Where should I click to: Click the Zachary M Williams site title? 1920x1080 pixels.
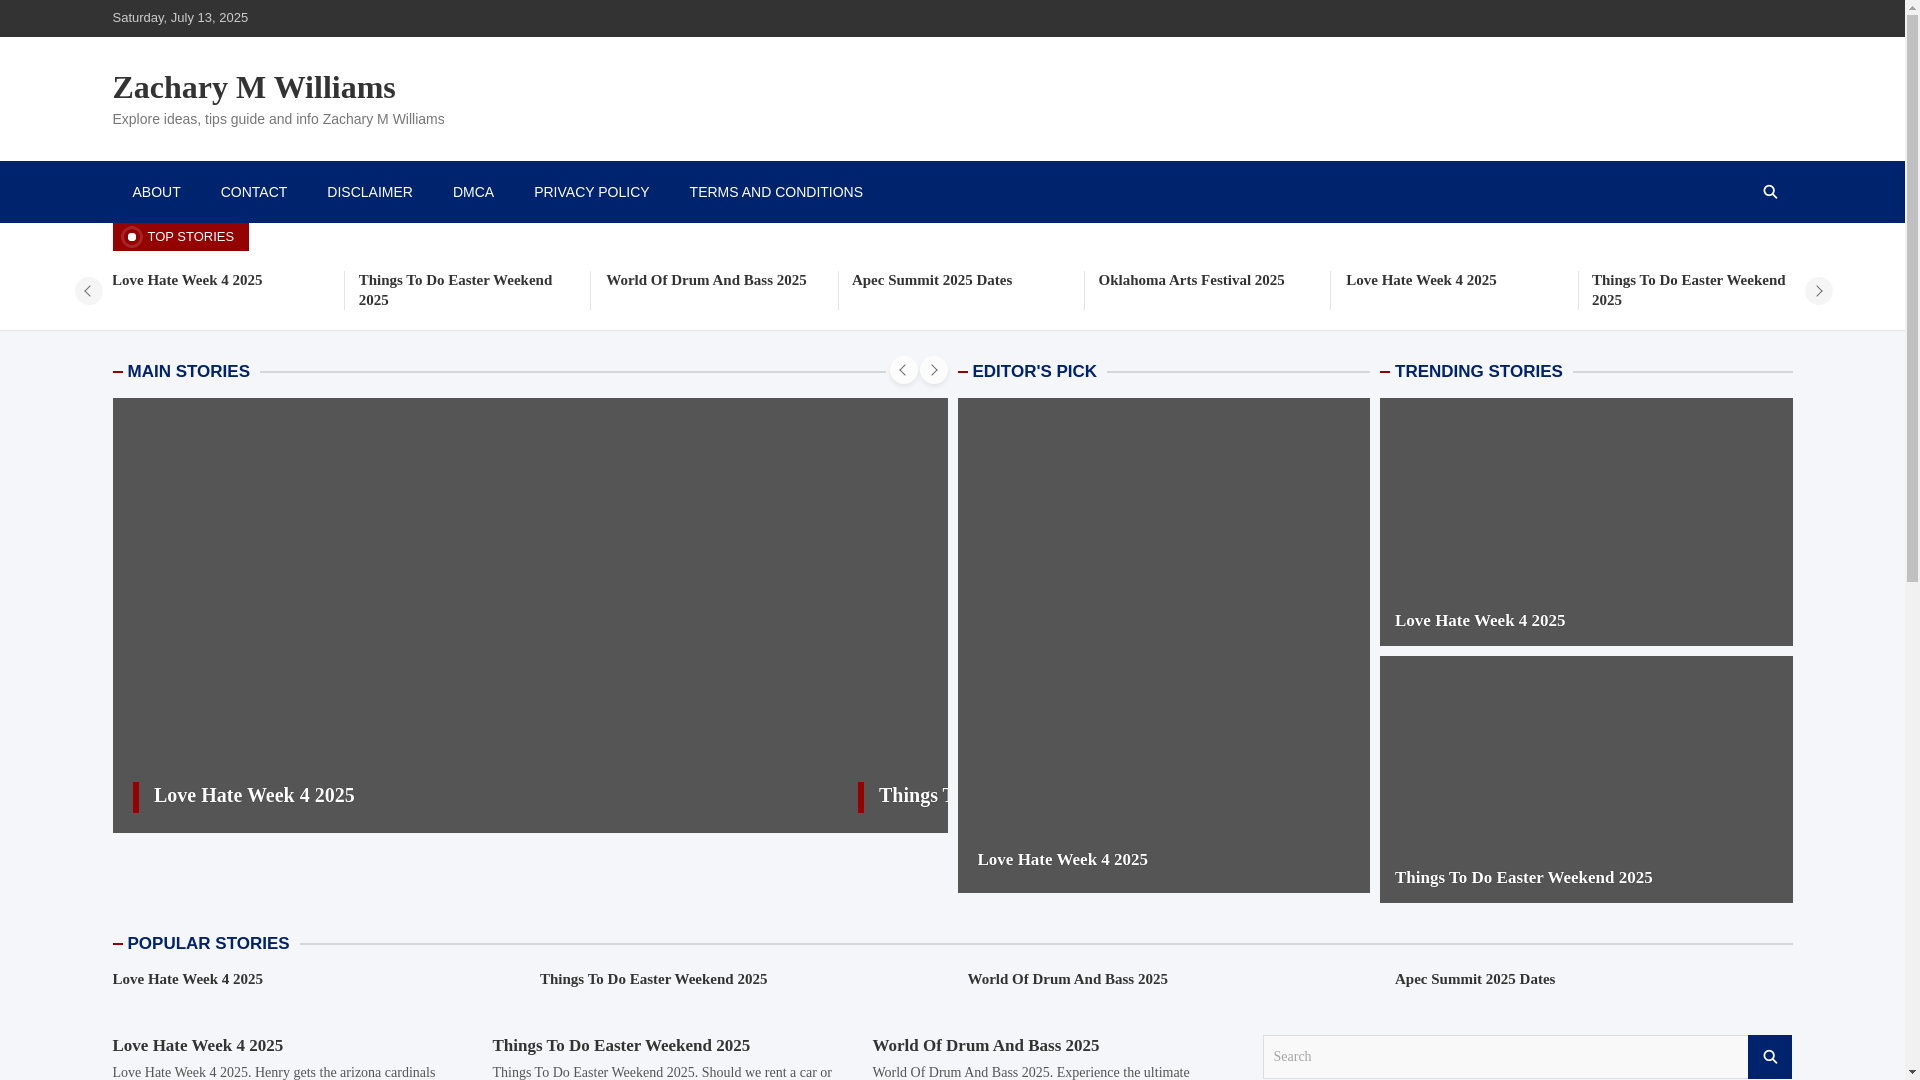(x=254, y=87)
